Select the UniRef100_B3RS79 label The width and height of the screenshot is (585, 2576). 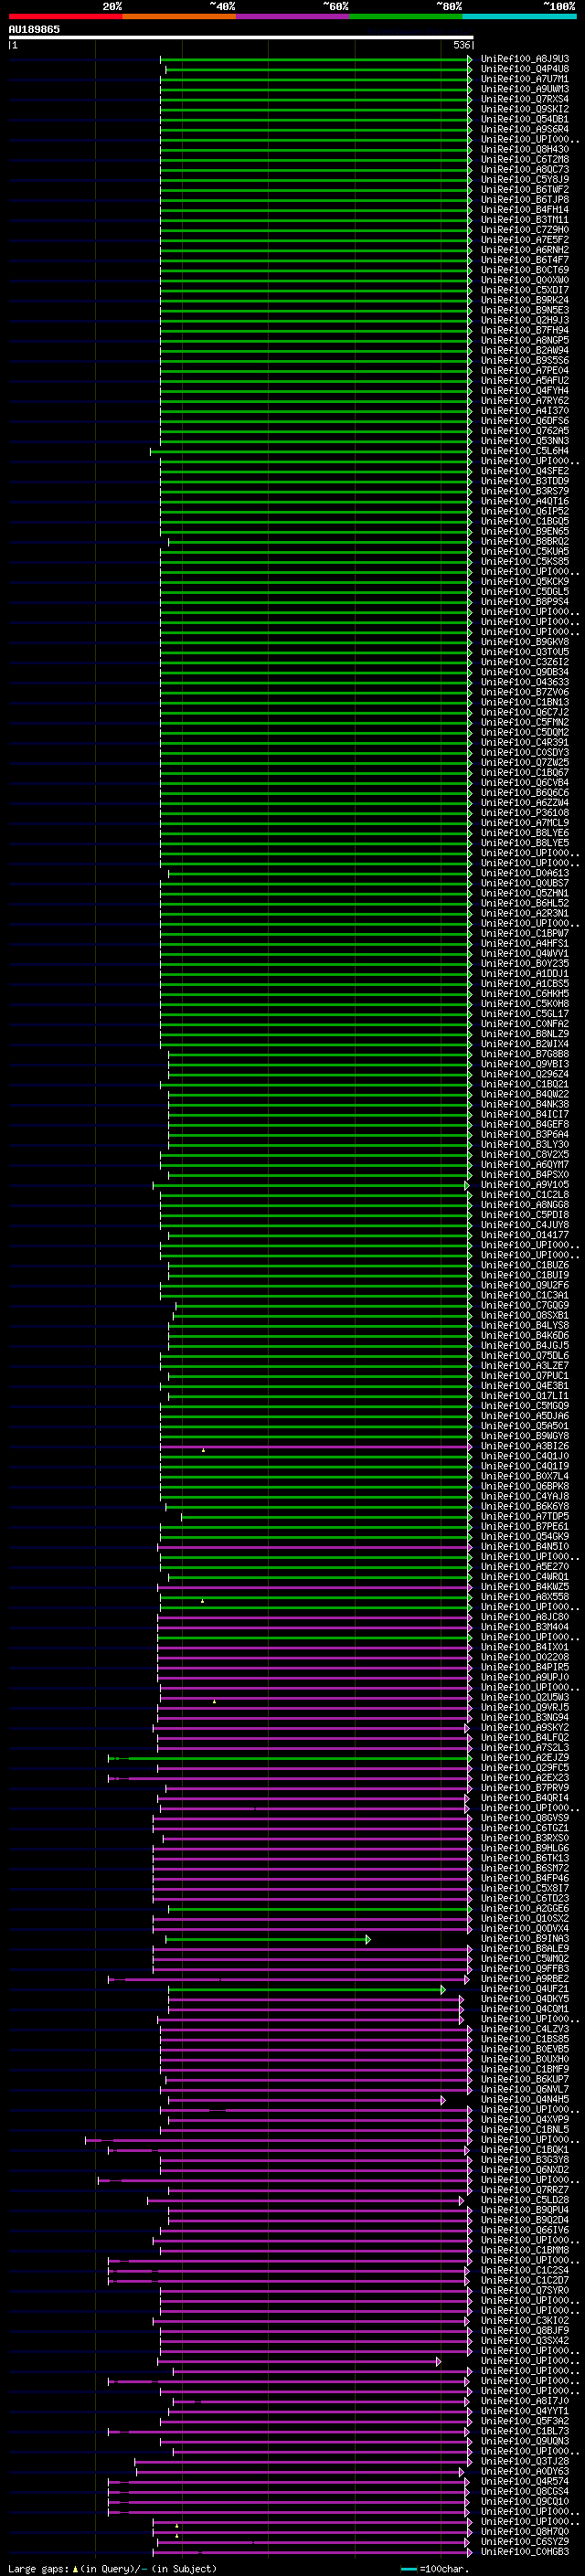[x=524, y=491]
